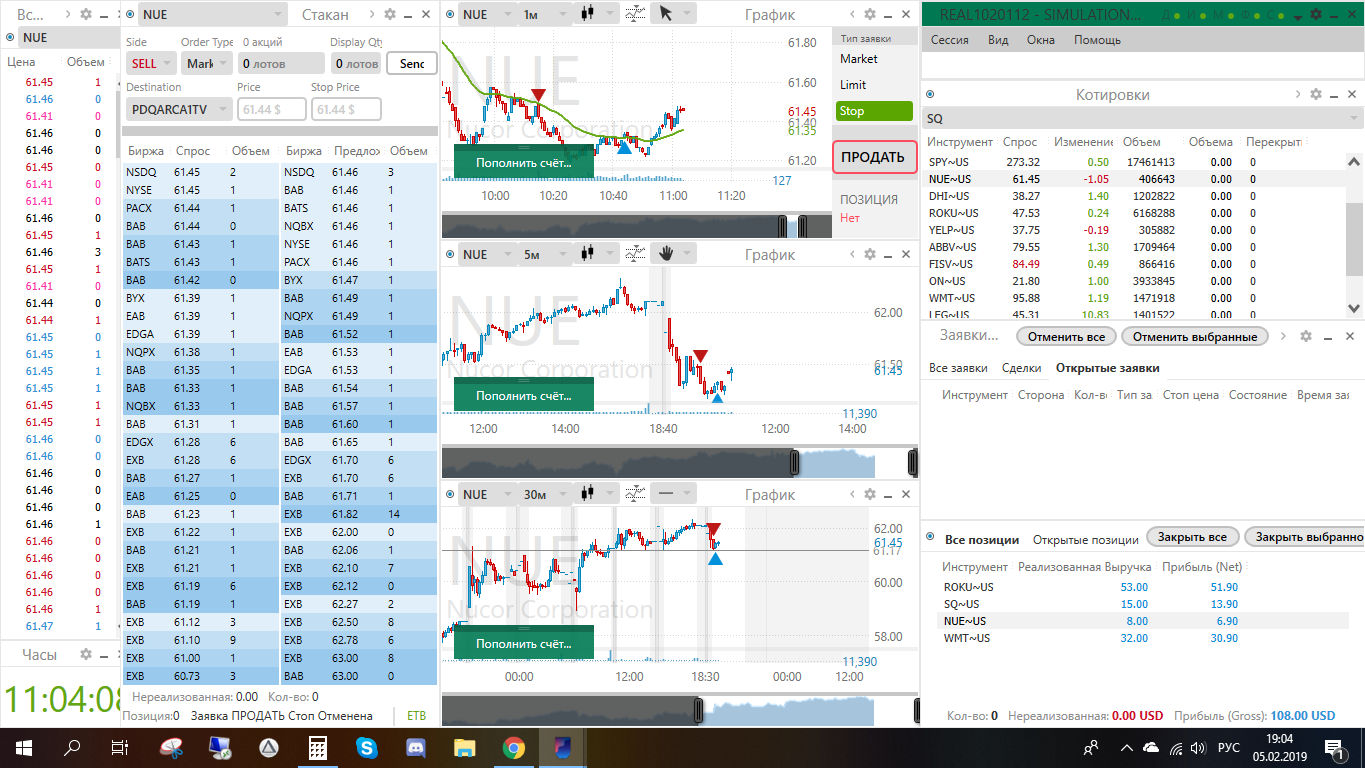Open settings gear in Часы panel header

coord(86,654)
